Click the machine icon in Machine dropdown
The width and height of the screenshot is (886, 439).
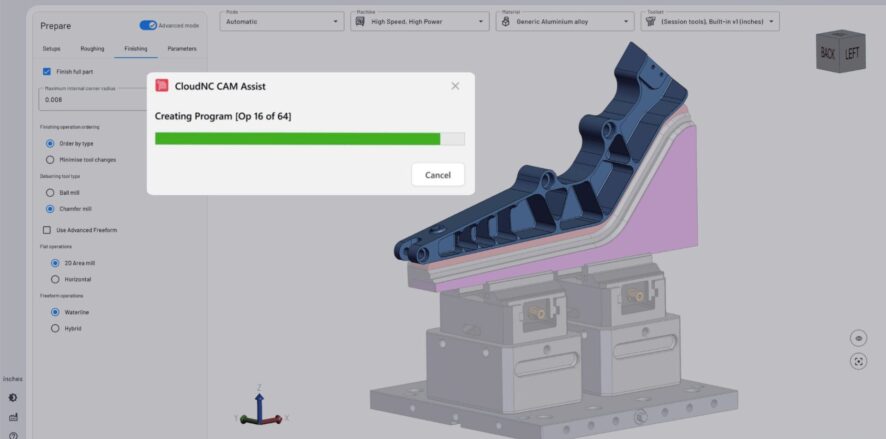coord(360,21)
